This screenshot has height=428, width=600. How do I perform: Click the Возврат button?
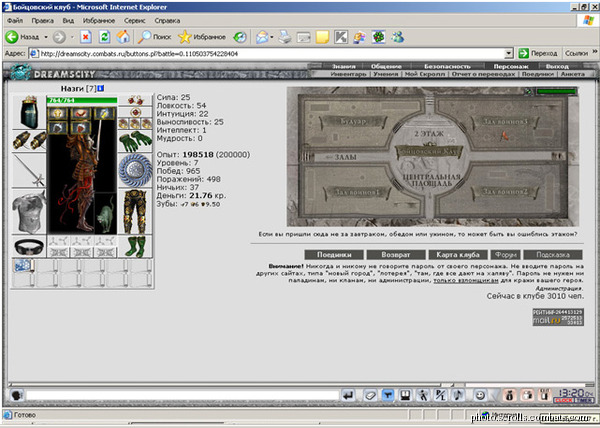click(396, 255)
